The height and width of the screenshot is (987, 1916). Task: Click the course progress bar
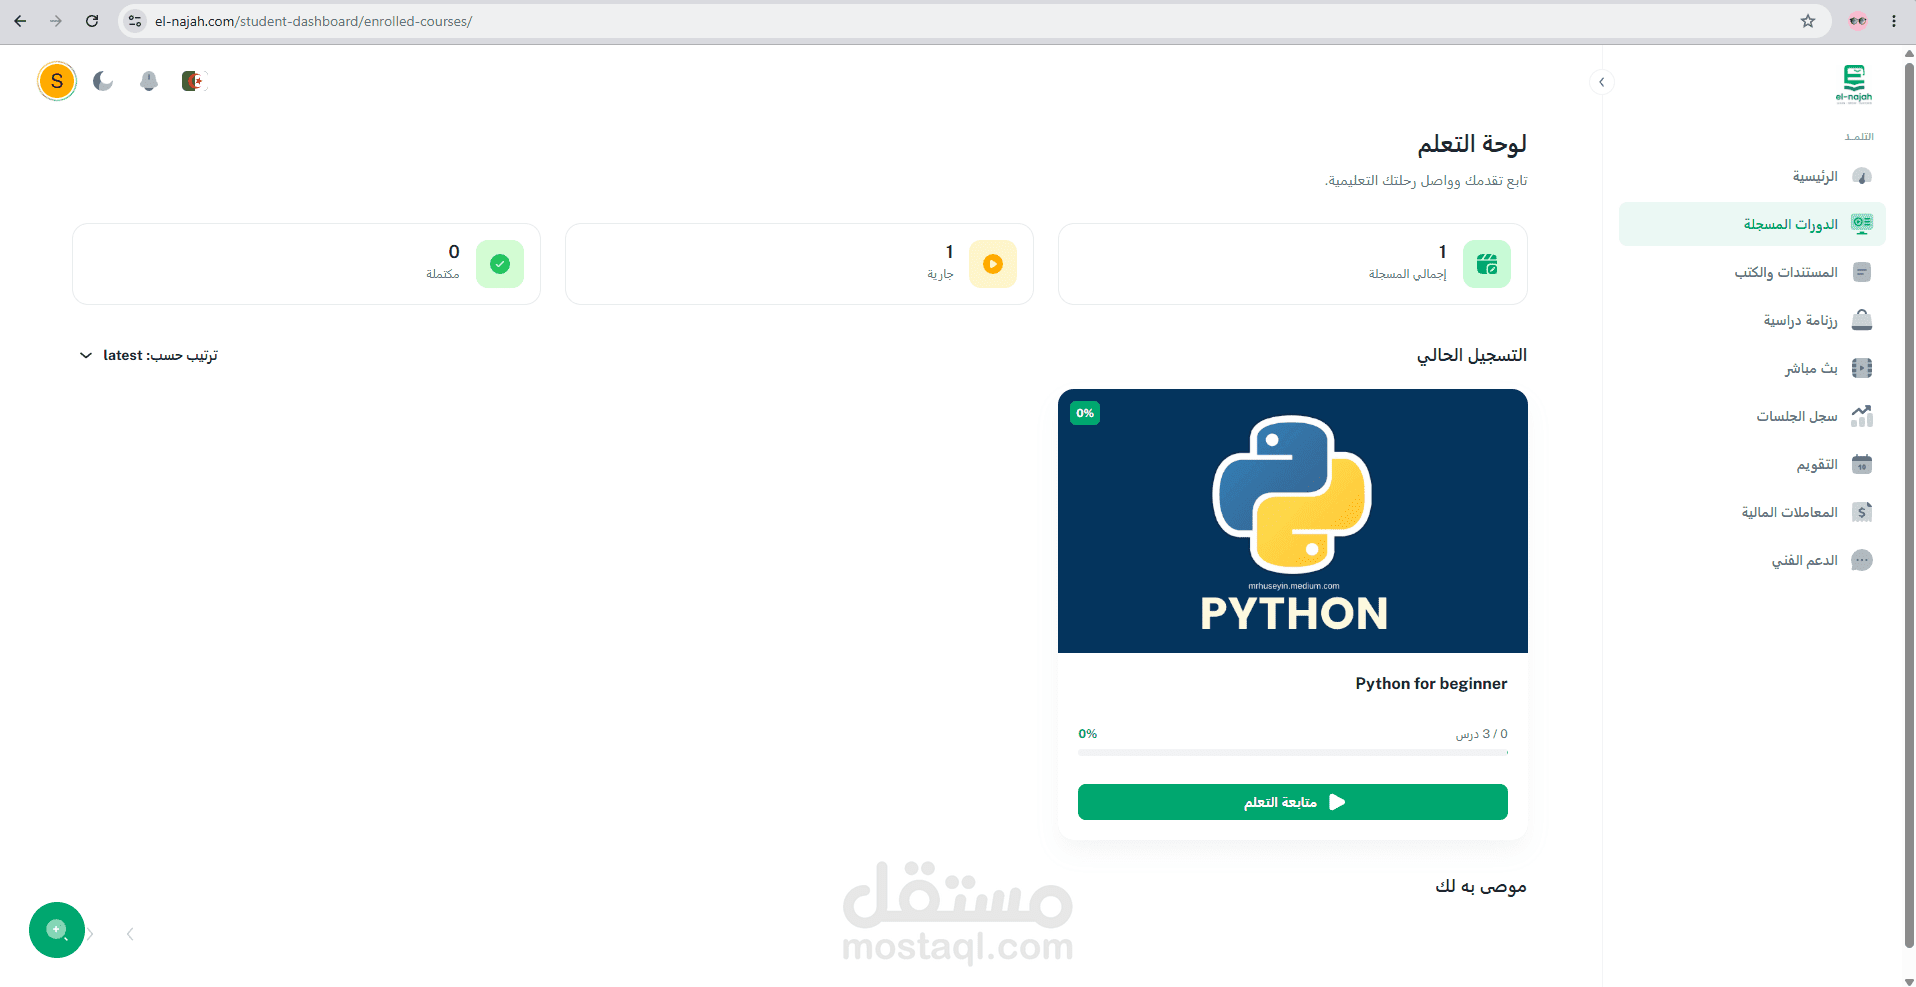pyautogui.click(x=1293, y=752)
